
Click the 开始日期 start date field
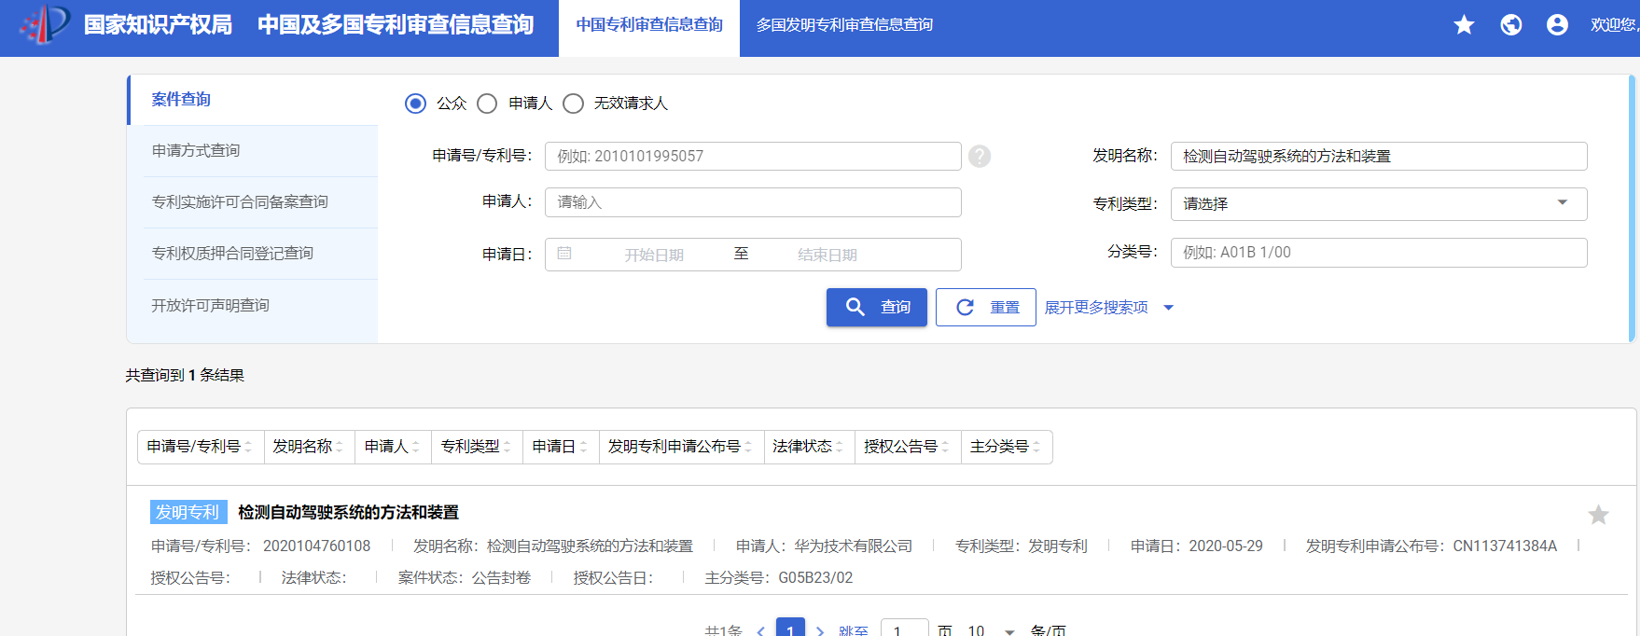click(x=654, y=255)
